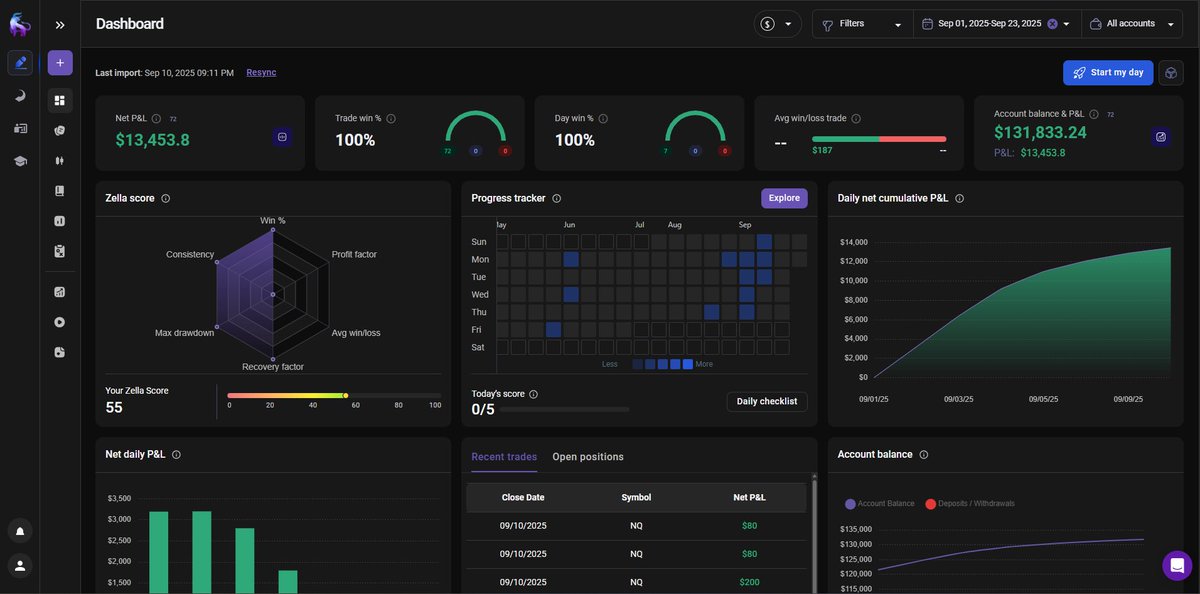Click the heatmap legend swatch beside Less

tap(638, 364)
